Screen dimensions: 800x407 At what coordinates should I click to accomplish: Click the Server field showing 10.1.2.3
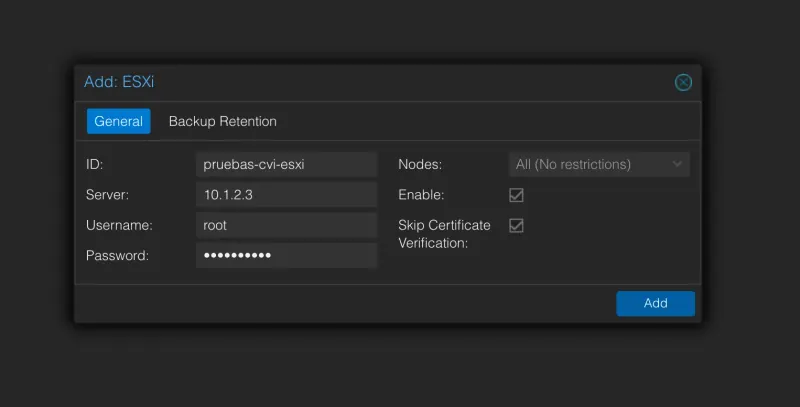(286, 195)
